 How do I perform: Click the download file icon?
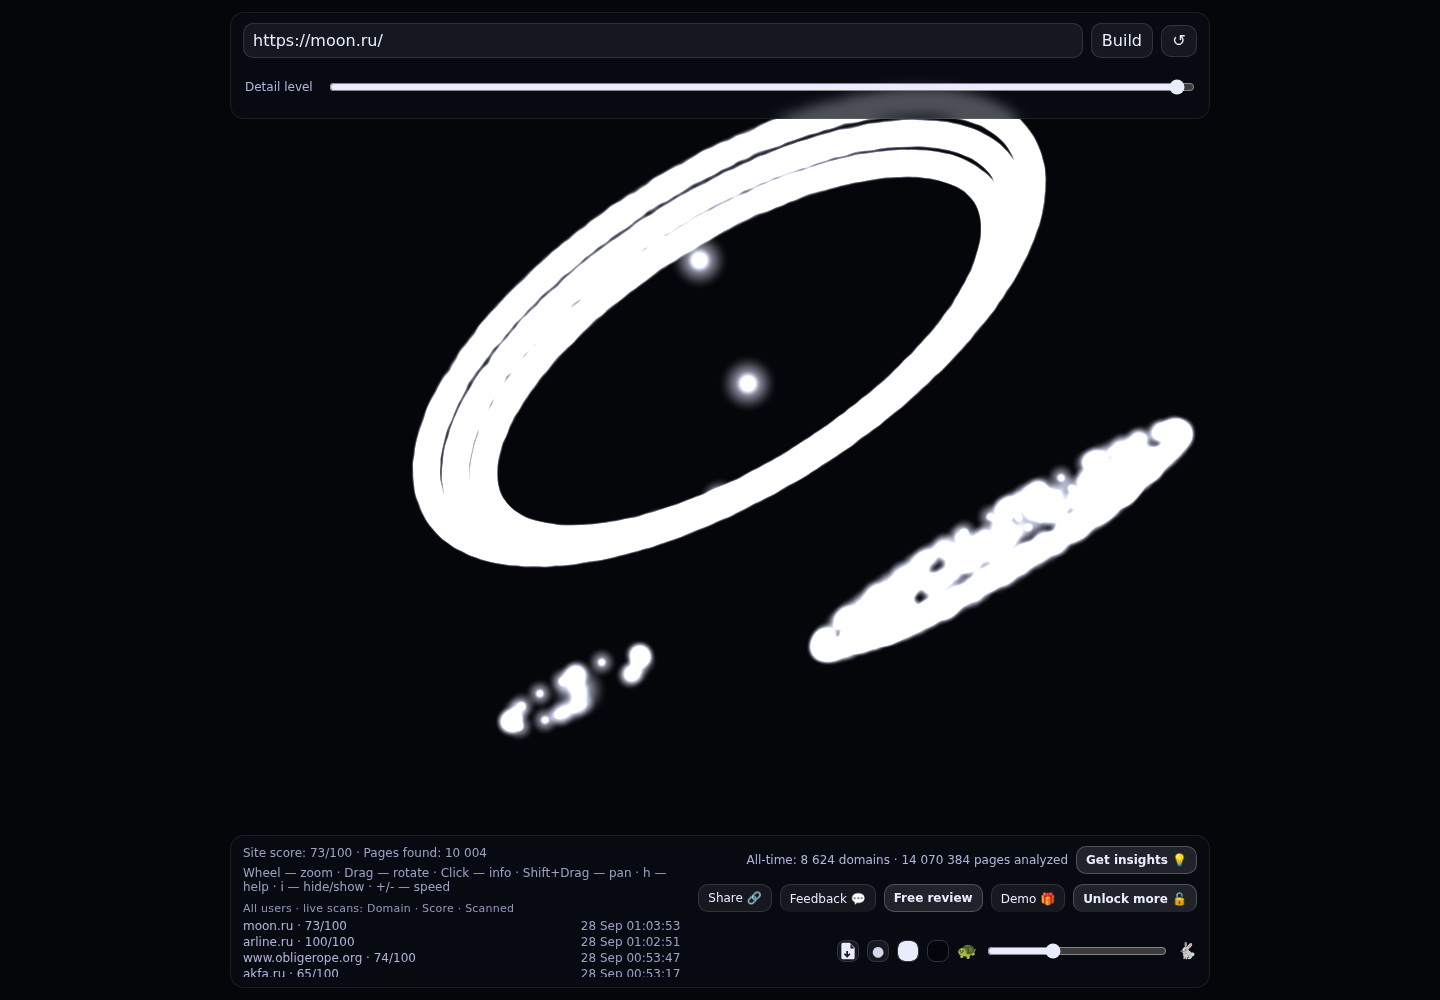[848, 951]
